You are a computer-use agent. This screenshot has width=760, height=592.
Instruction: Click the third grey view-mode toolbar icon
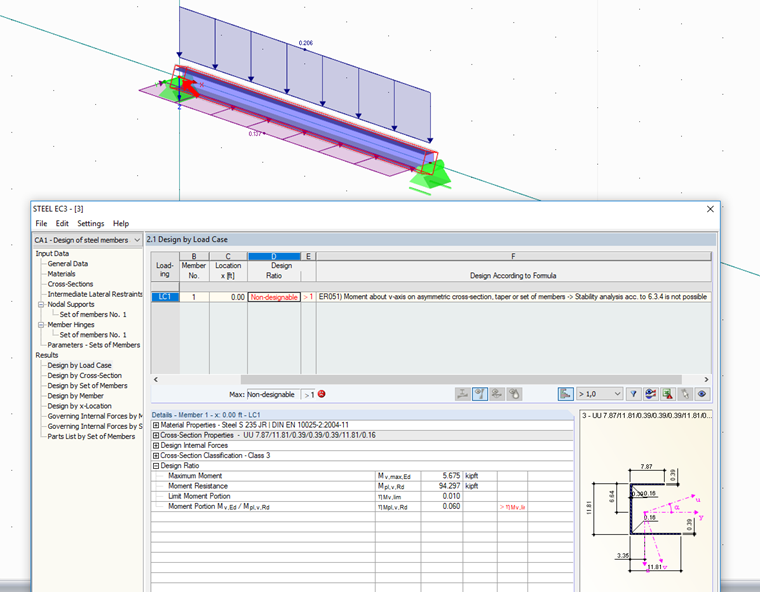pyautogui.click(x=497, y=394)
